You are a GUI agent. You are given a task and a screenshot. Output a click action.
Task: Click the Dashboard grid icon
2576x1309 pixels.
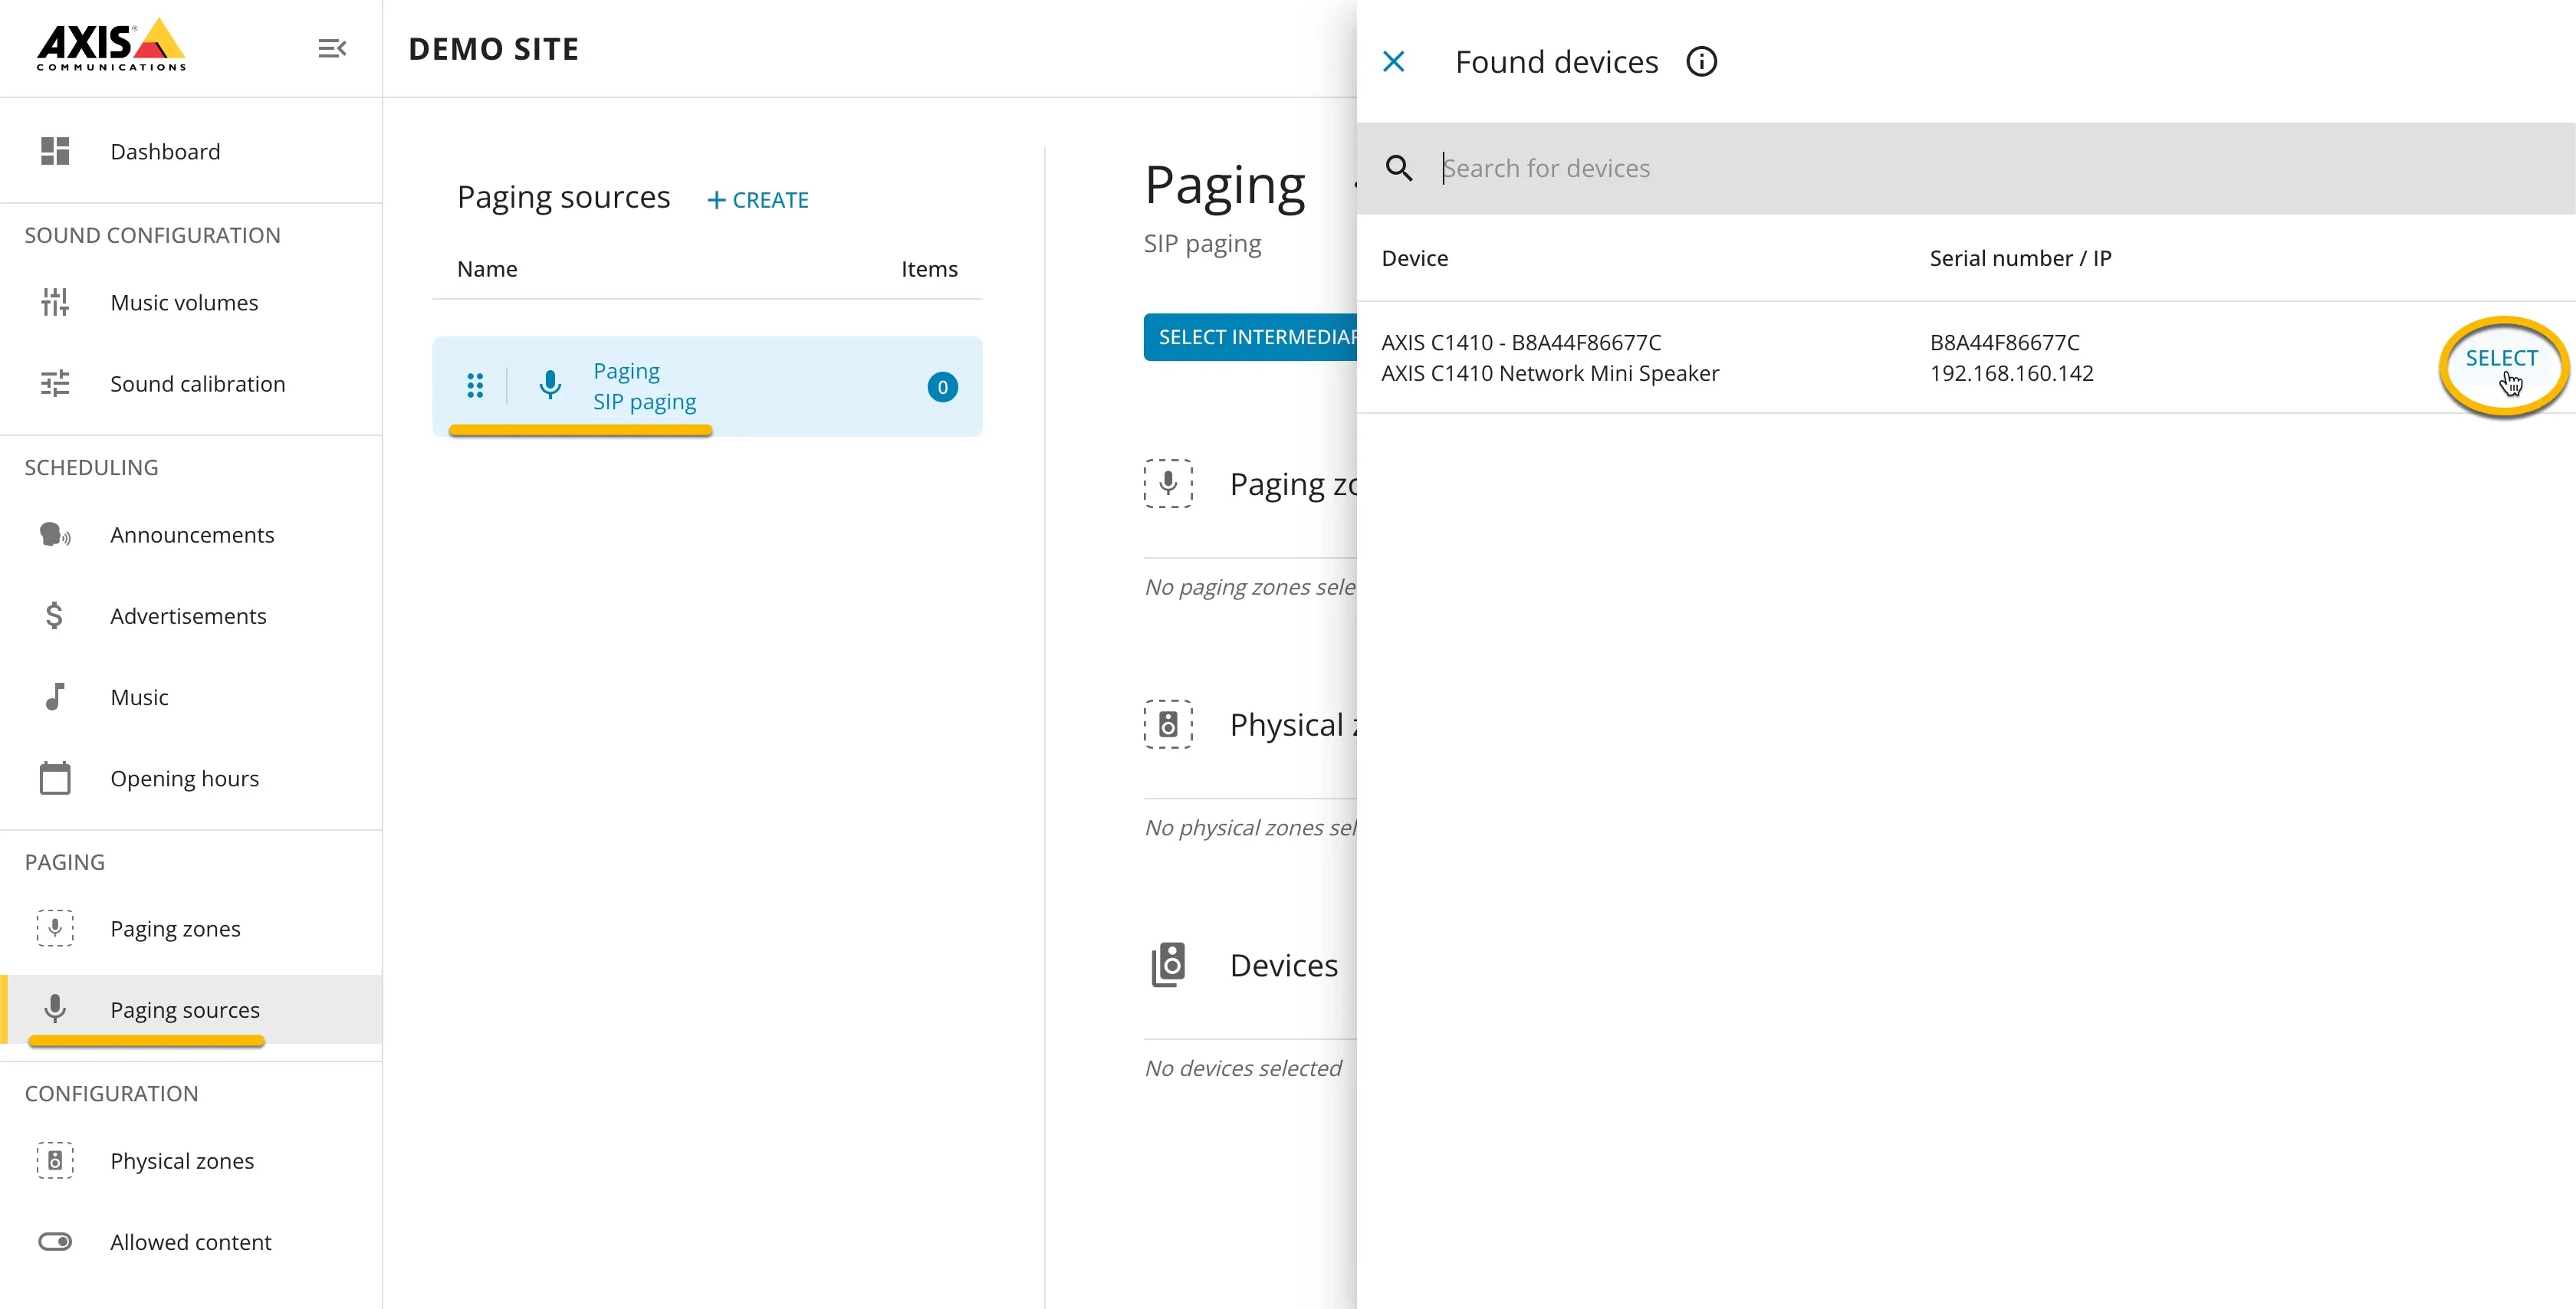[55, 151]
